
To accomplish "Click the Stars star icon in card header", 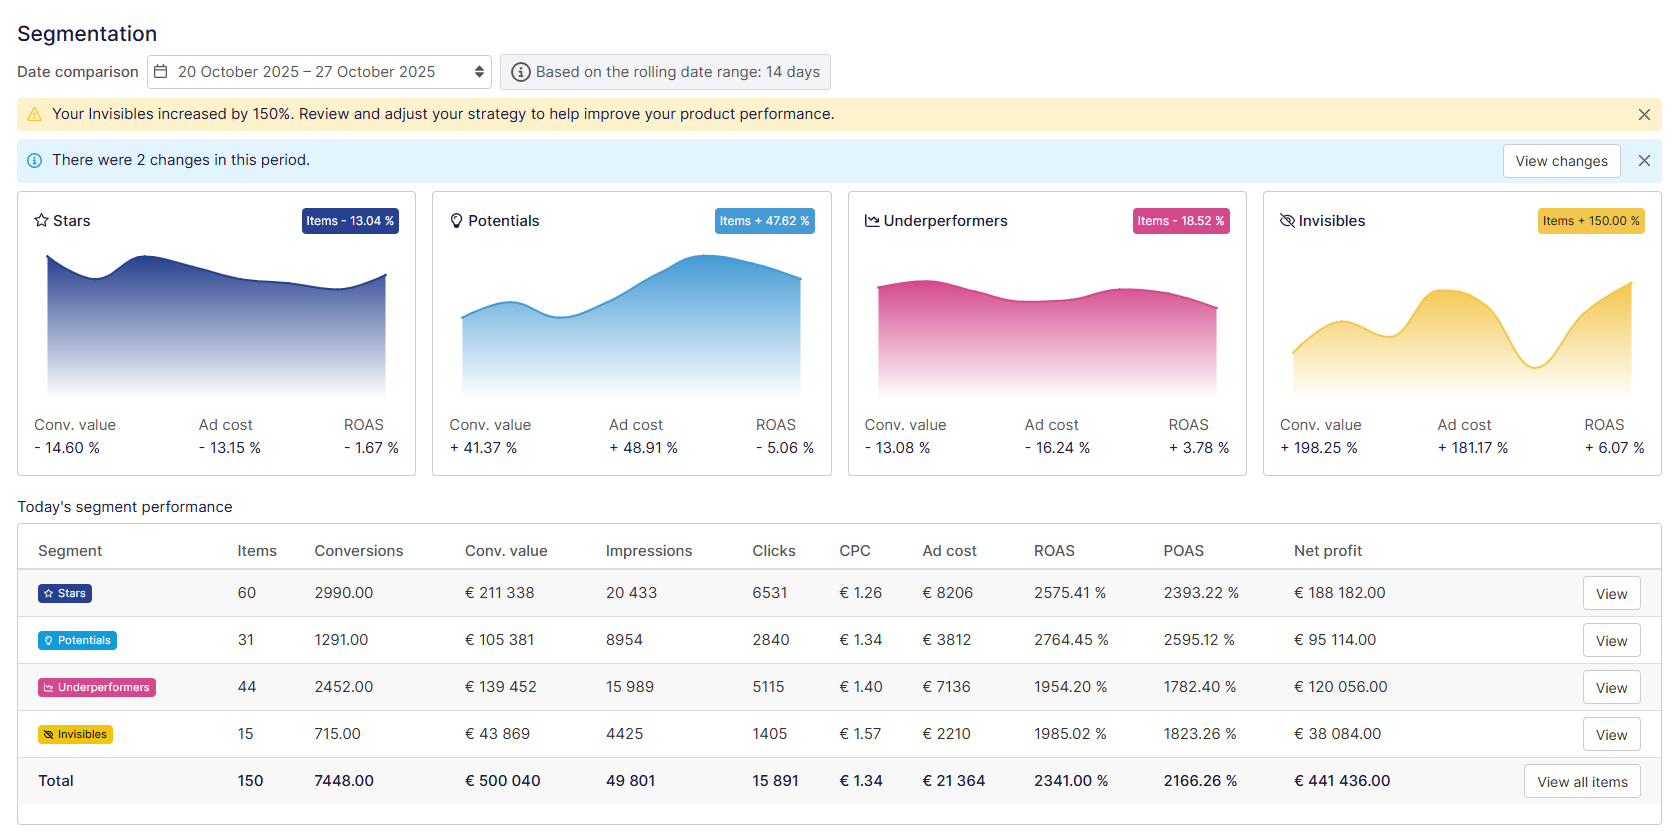I will (41, 220).
